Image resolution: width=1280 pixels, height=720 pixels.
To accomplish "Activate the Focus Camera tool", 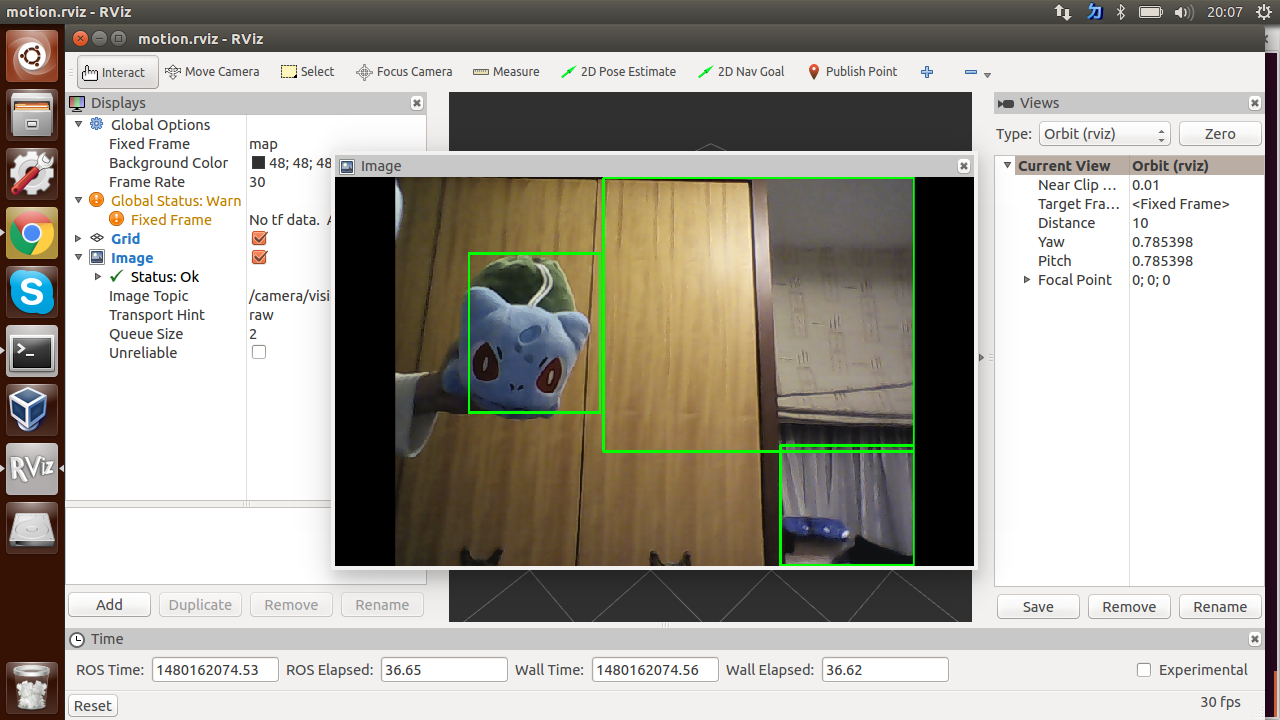I will pos(404,72).
